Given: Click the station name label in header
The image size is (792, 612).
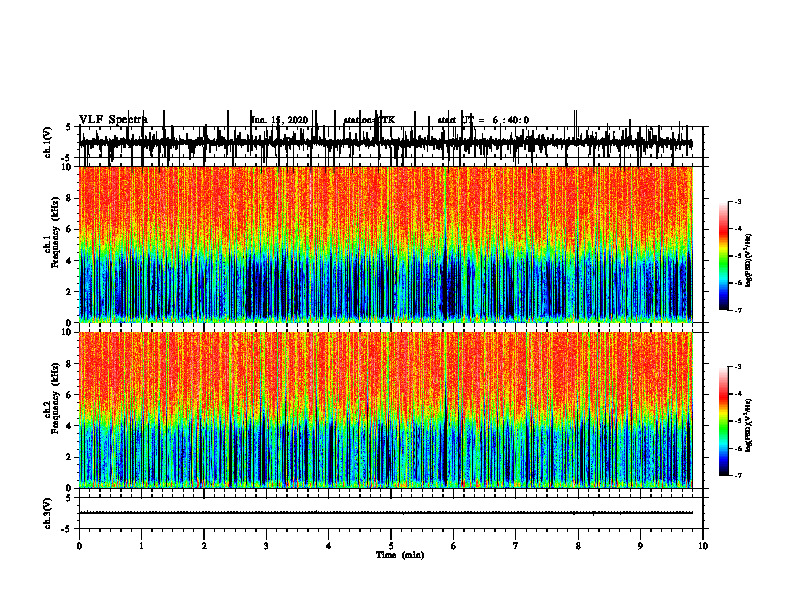Looking at the screenshot, I should [x=369, y=120].
